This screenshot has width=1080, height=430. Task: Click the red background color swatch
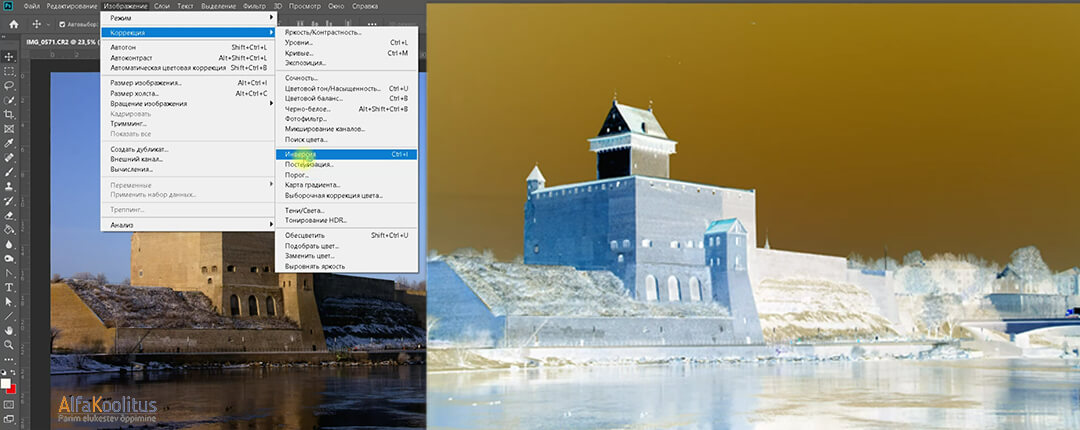coord(12,389)
